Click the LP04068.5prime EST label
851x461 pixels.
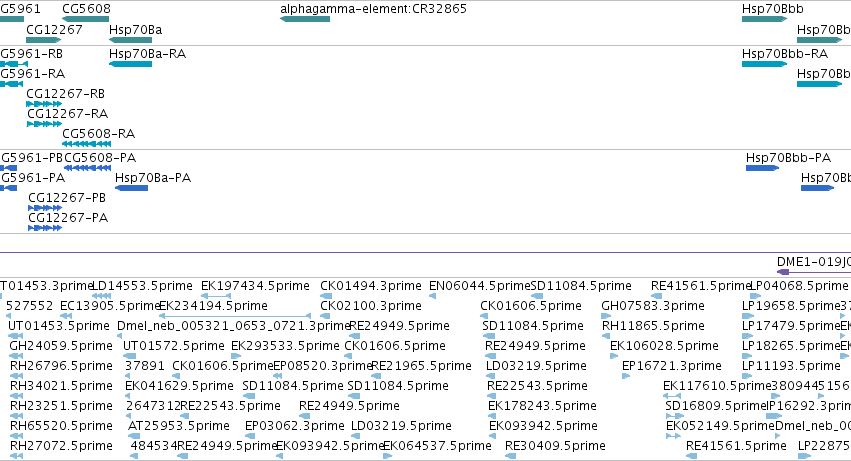click(x=799, y=286)
